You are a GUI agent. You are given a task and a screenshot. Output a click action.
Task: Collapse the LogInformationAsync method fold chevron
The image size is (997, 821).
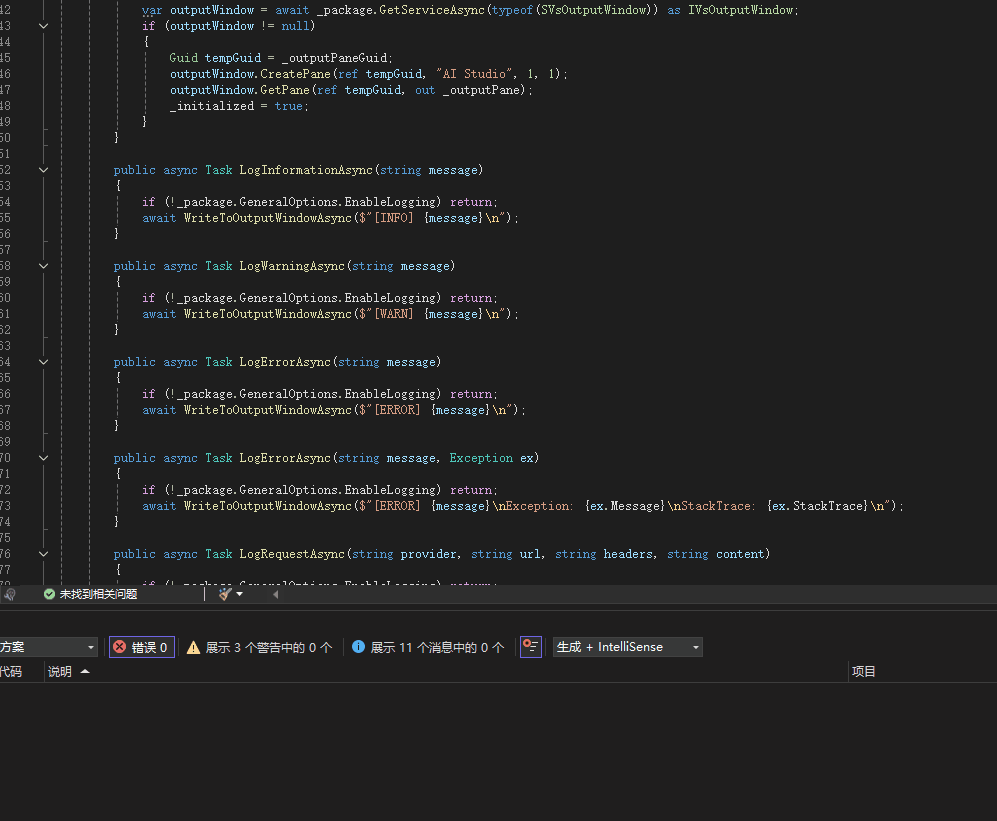click(42, 169)
